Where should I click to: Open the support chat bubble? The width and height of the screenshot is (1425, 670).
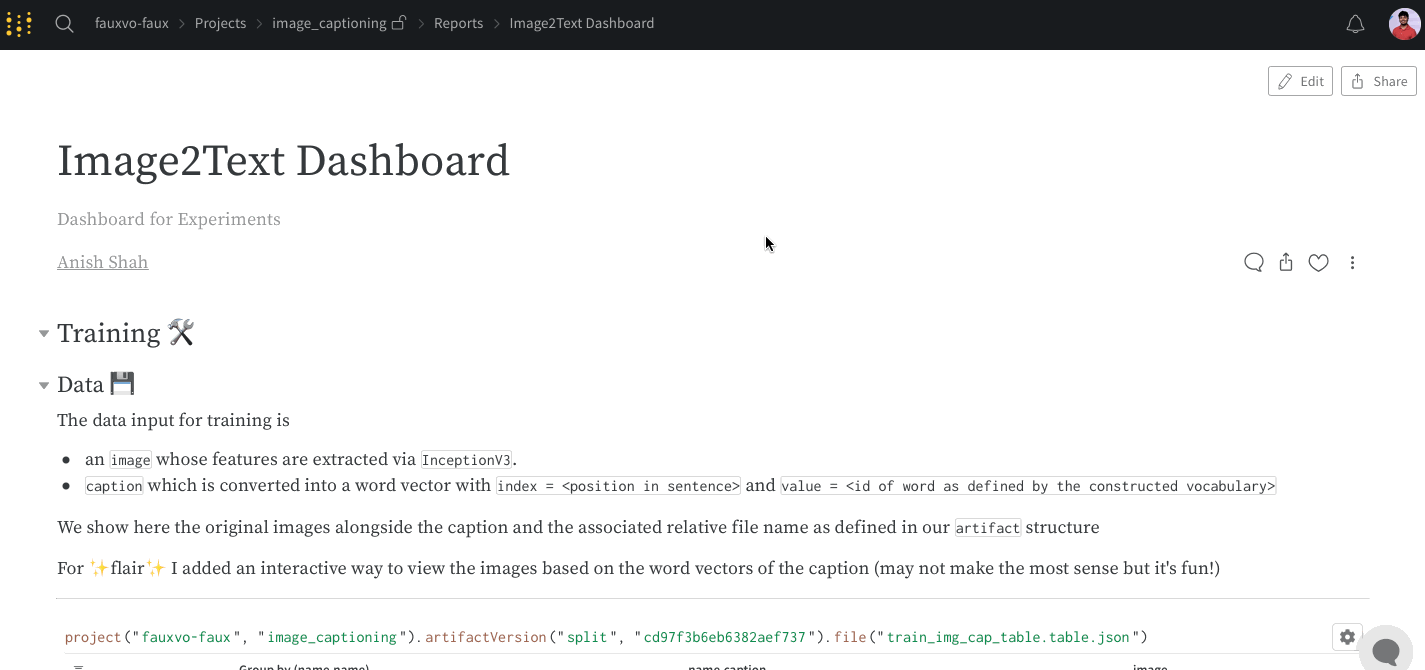pos(1386,649)
